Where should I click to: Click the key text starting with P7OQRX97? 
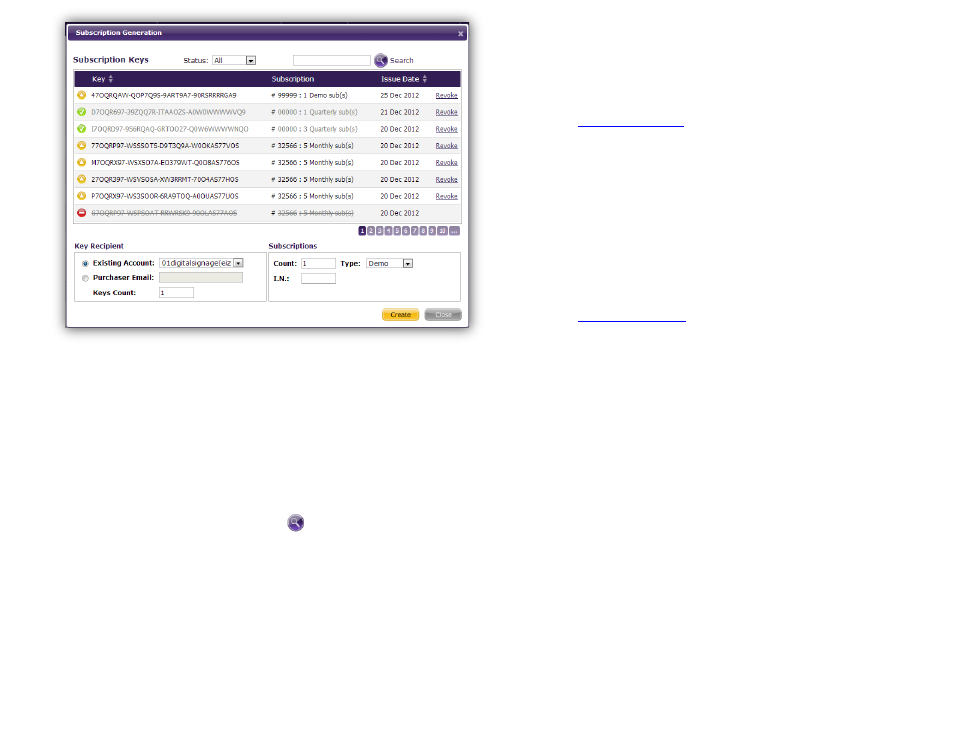coord(165,196)
